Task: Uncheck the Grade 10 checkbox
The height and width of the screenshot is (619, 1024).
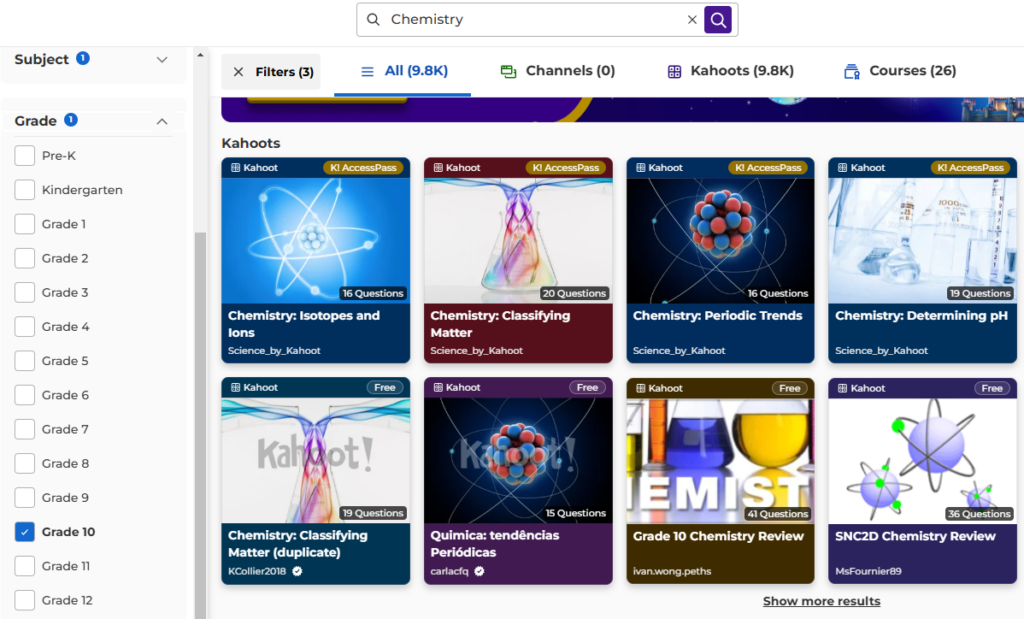Action: [25, 532]
